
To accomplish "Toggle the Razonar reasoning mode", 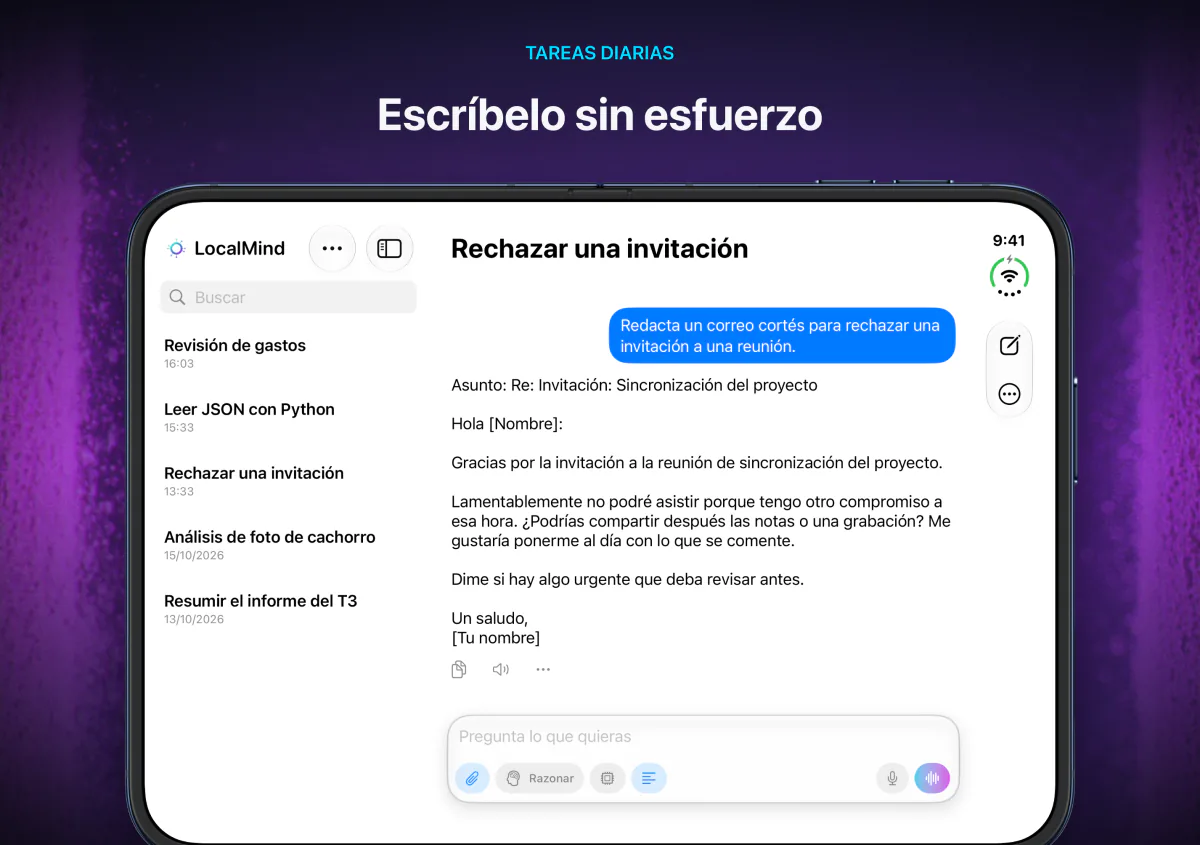I will pos(540,778).
